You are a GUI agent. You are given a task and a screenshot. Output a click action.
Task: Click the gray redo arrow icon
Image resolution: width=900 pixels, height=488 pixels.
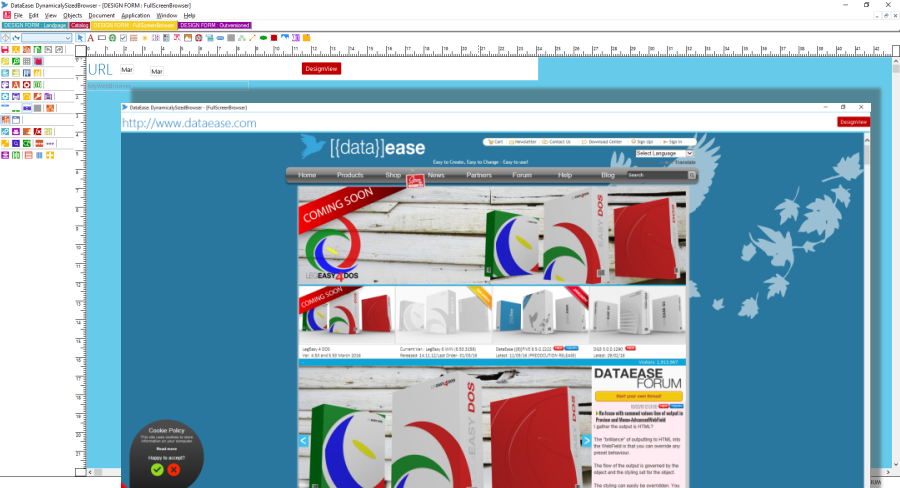pos(59,49)
